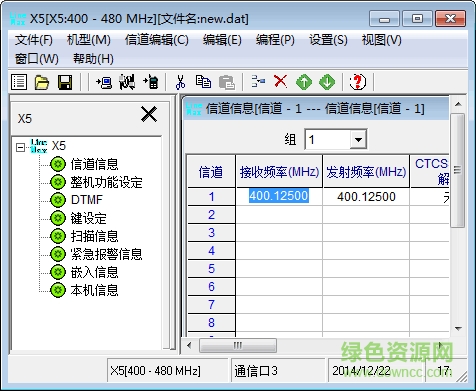Open help with the question mark icon
The width and height of the screenshot is (476, 391).
358,82
